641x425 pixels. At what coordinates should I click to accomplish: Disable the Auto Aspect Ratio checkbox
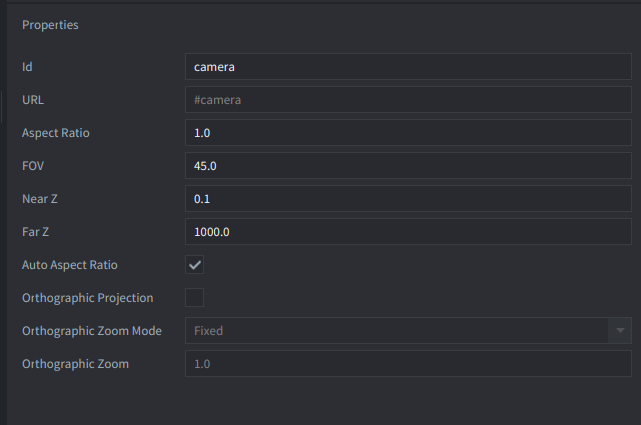(x=195, y=265)
